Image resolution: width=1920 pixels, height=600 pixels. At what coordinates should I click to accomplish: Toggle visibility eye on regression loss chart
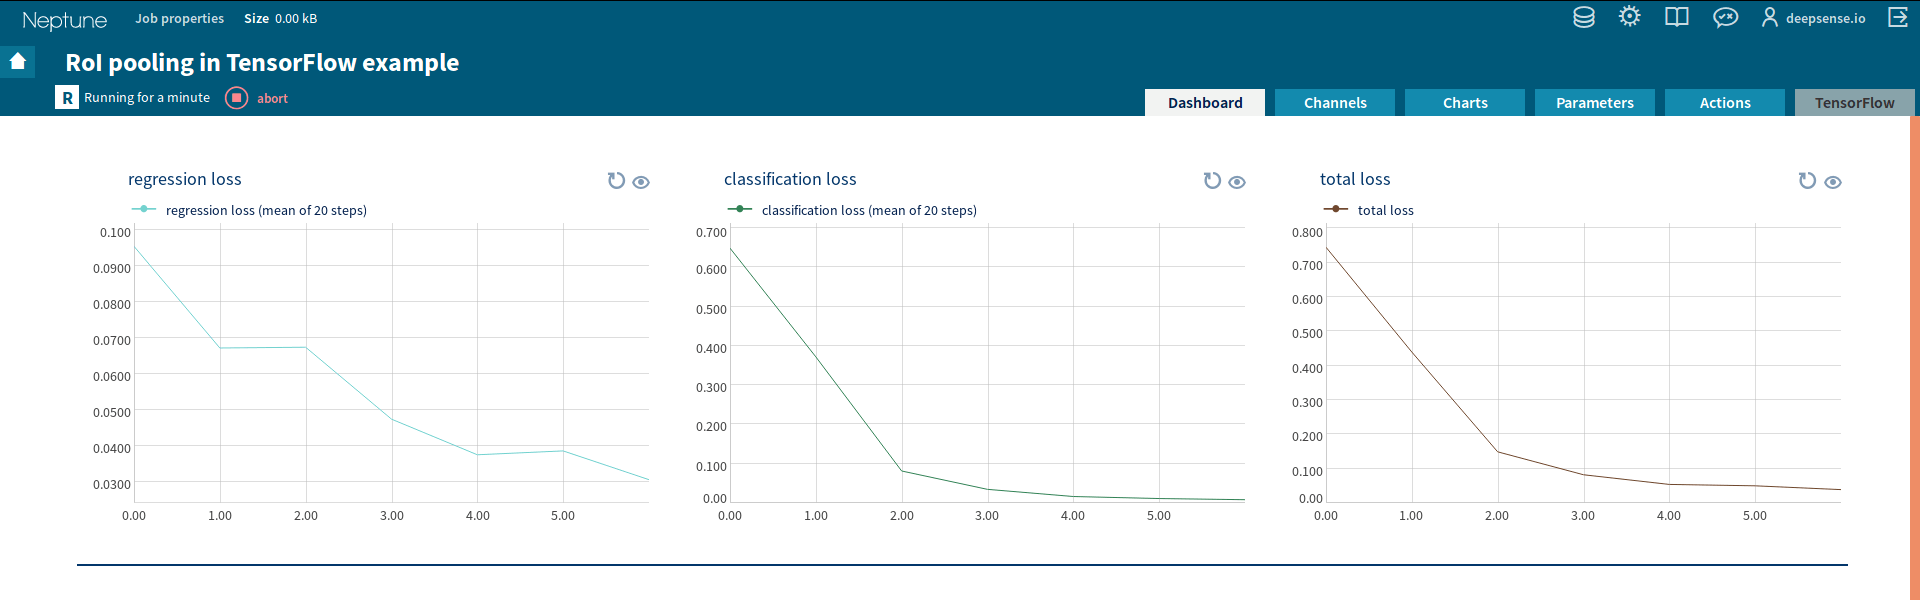642,182
